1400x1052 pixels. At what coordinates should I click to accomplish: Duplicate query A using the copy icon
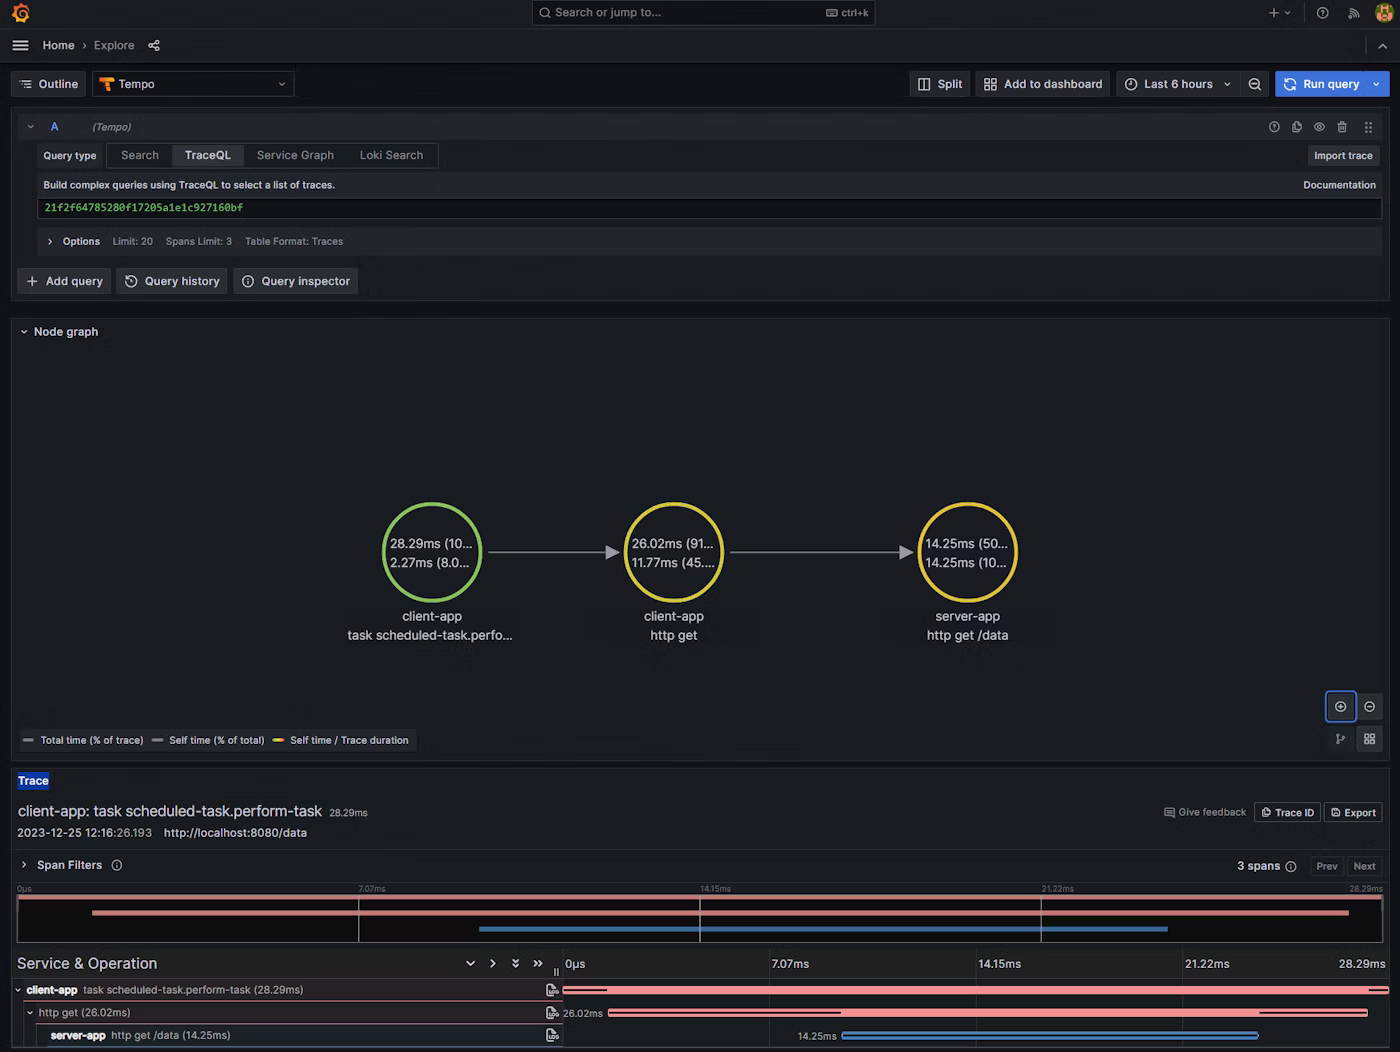pyautogui.click(x=1297, y=127)
